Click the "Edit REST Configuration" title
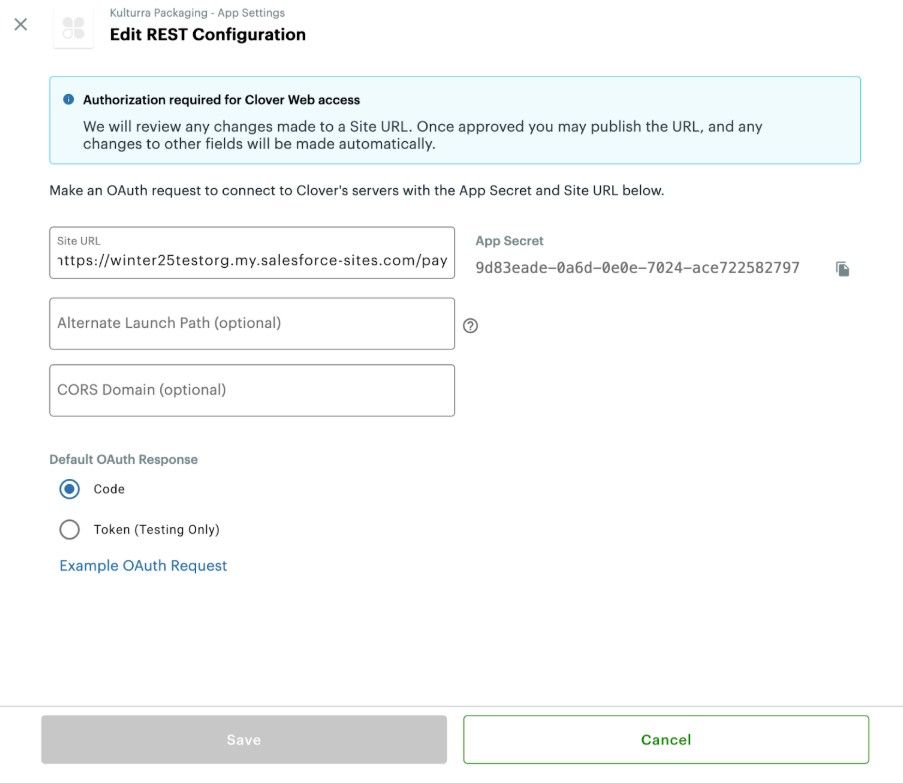Viewport: 903px width, 783px height. pyautogui.click(x=207, y=34)
